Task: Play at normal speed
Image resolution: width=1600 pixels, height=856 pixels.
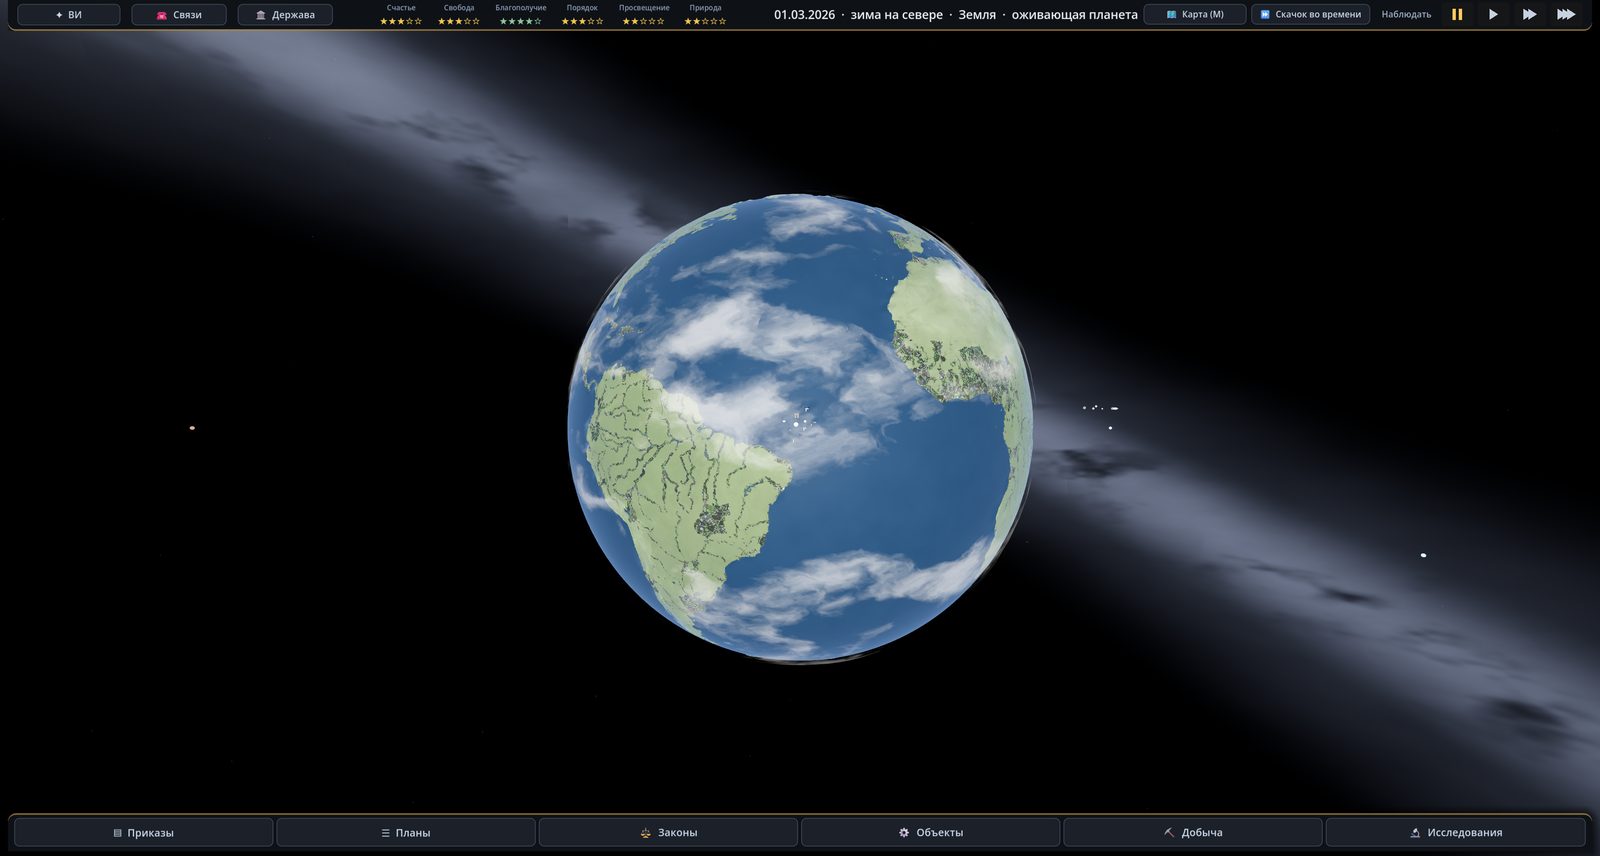Action: [1493, 15]
